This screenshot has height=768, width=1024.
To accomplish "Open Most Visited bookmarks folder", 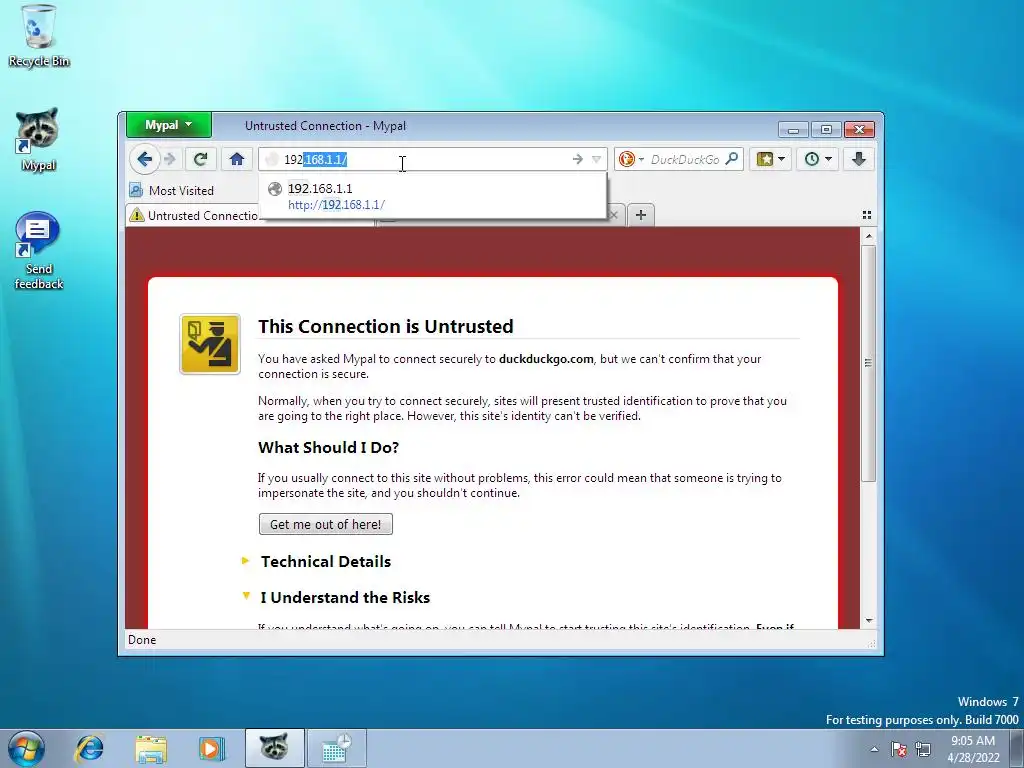I will (x=172, y=191).
